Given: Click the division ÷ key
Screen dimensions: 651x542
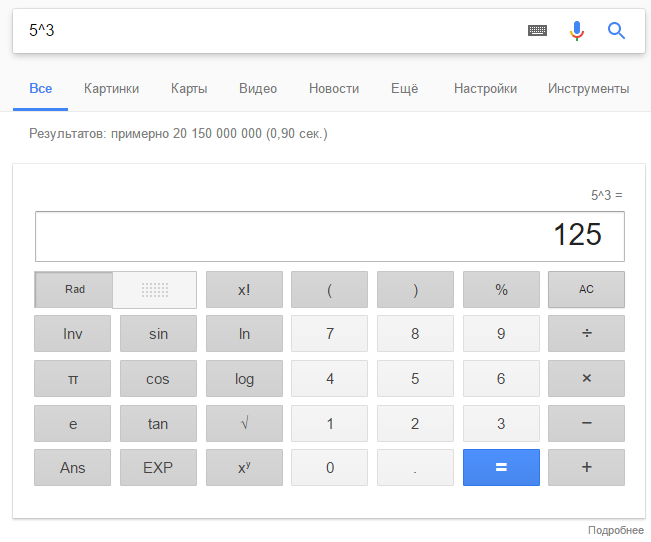Looking at the screenshot, I should (x=586, y=334).
